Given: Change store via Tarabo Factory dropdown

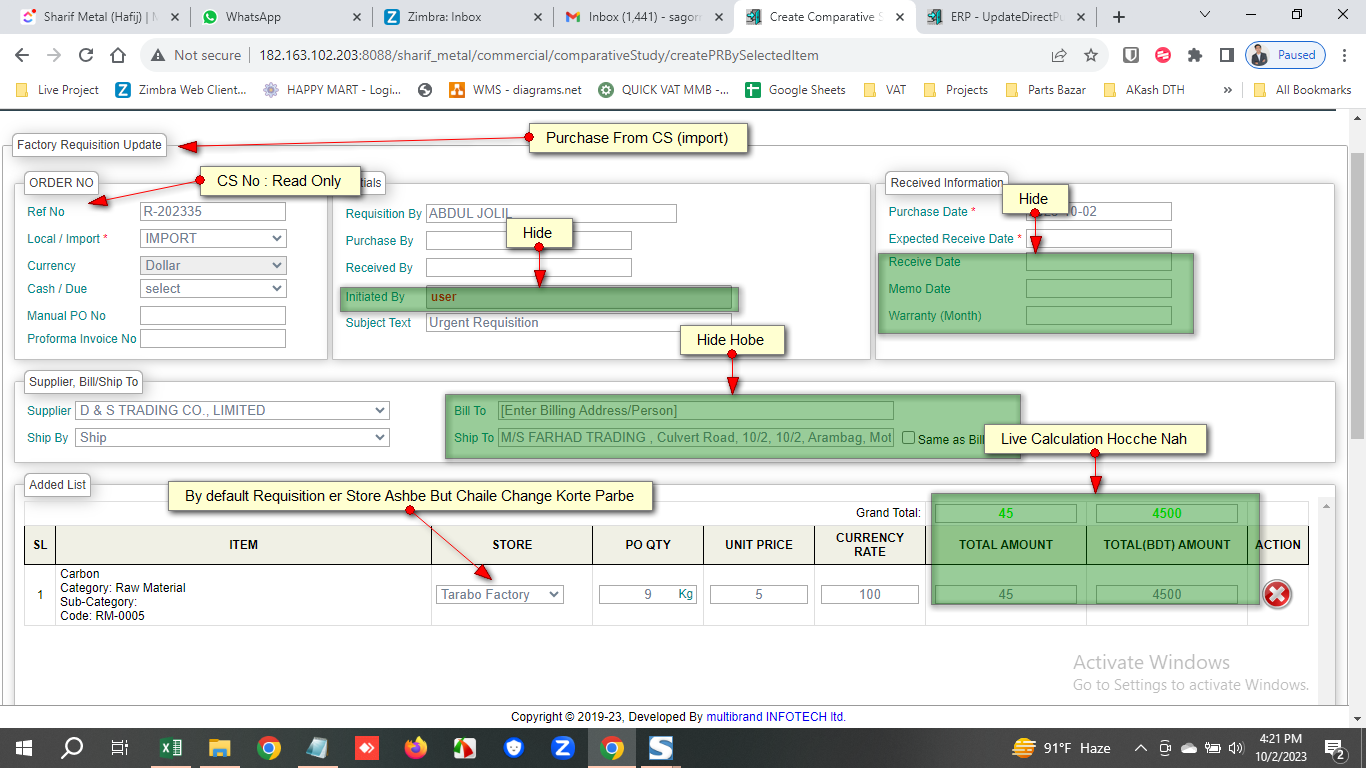Looking at the screenshot, I should 499,594.
